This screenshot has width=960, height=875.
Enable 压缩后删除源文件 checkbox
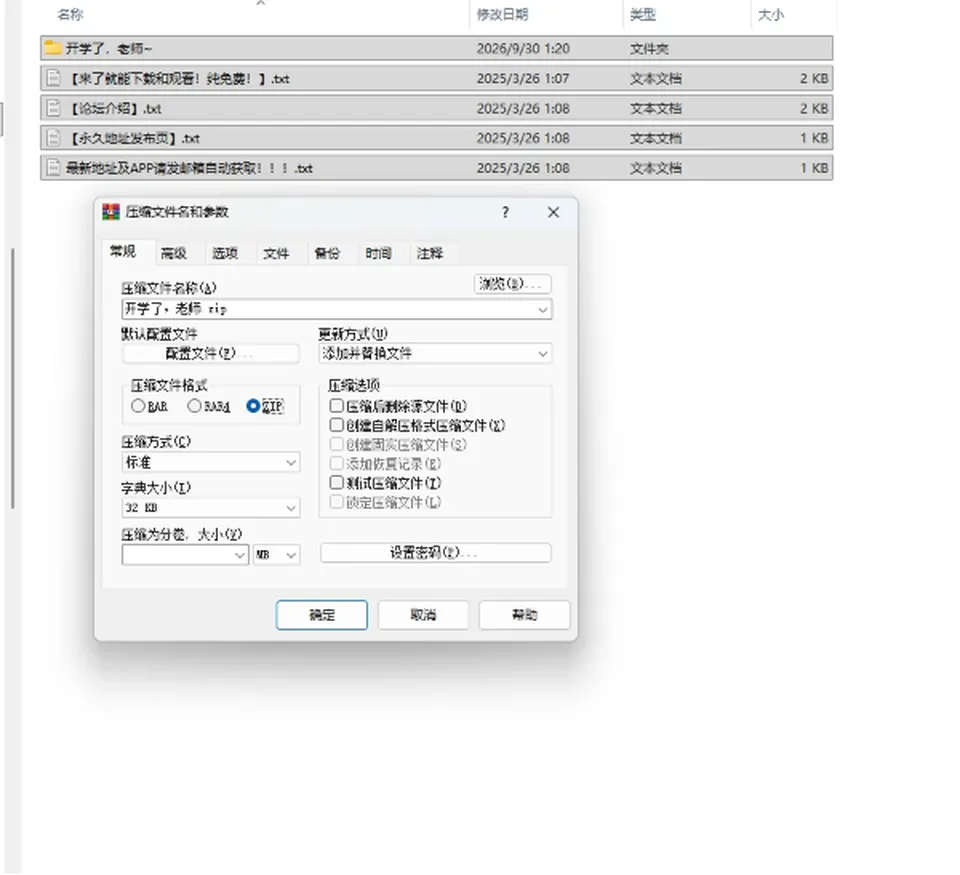(x=336, y=405)
